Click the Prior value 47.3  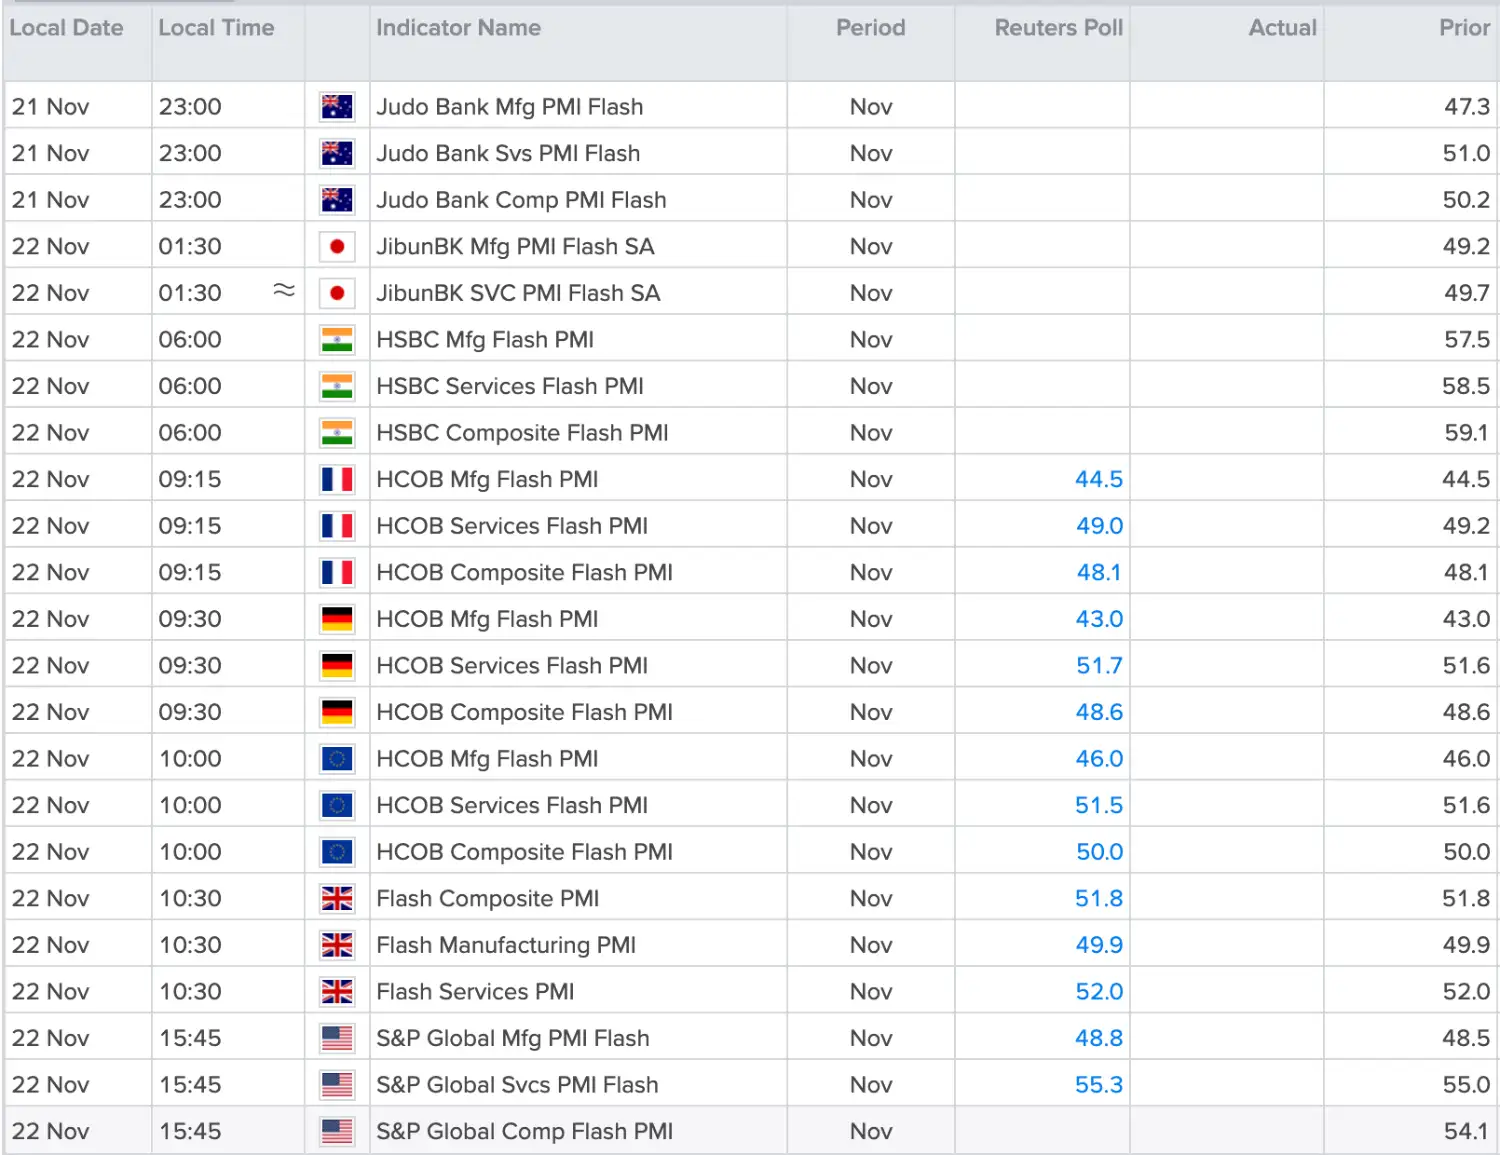click(1466, 107)
